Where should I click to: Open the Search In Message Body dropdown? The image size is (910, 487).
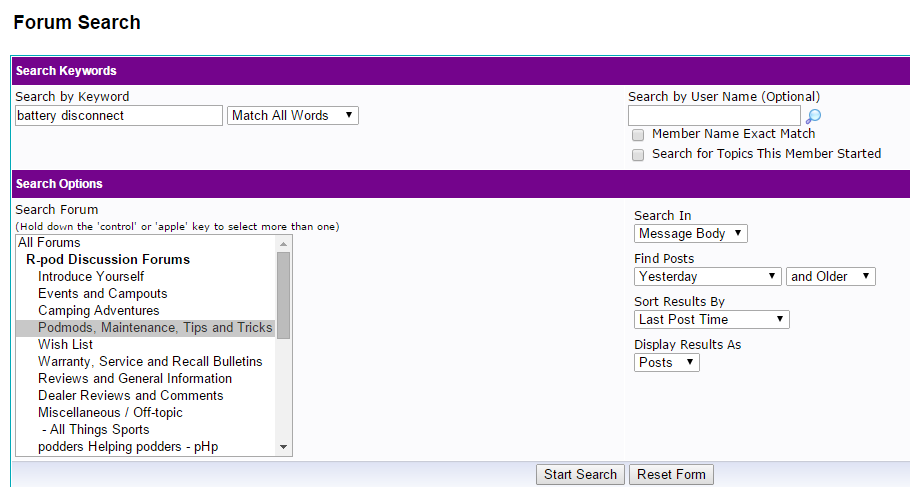coord(691,233)
